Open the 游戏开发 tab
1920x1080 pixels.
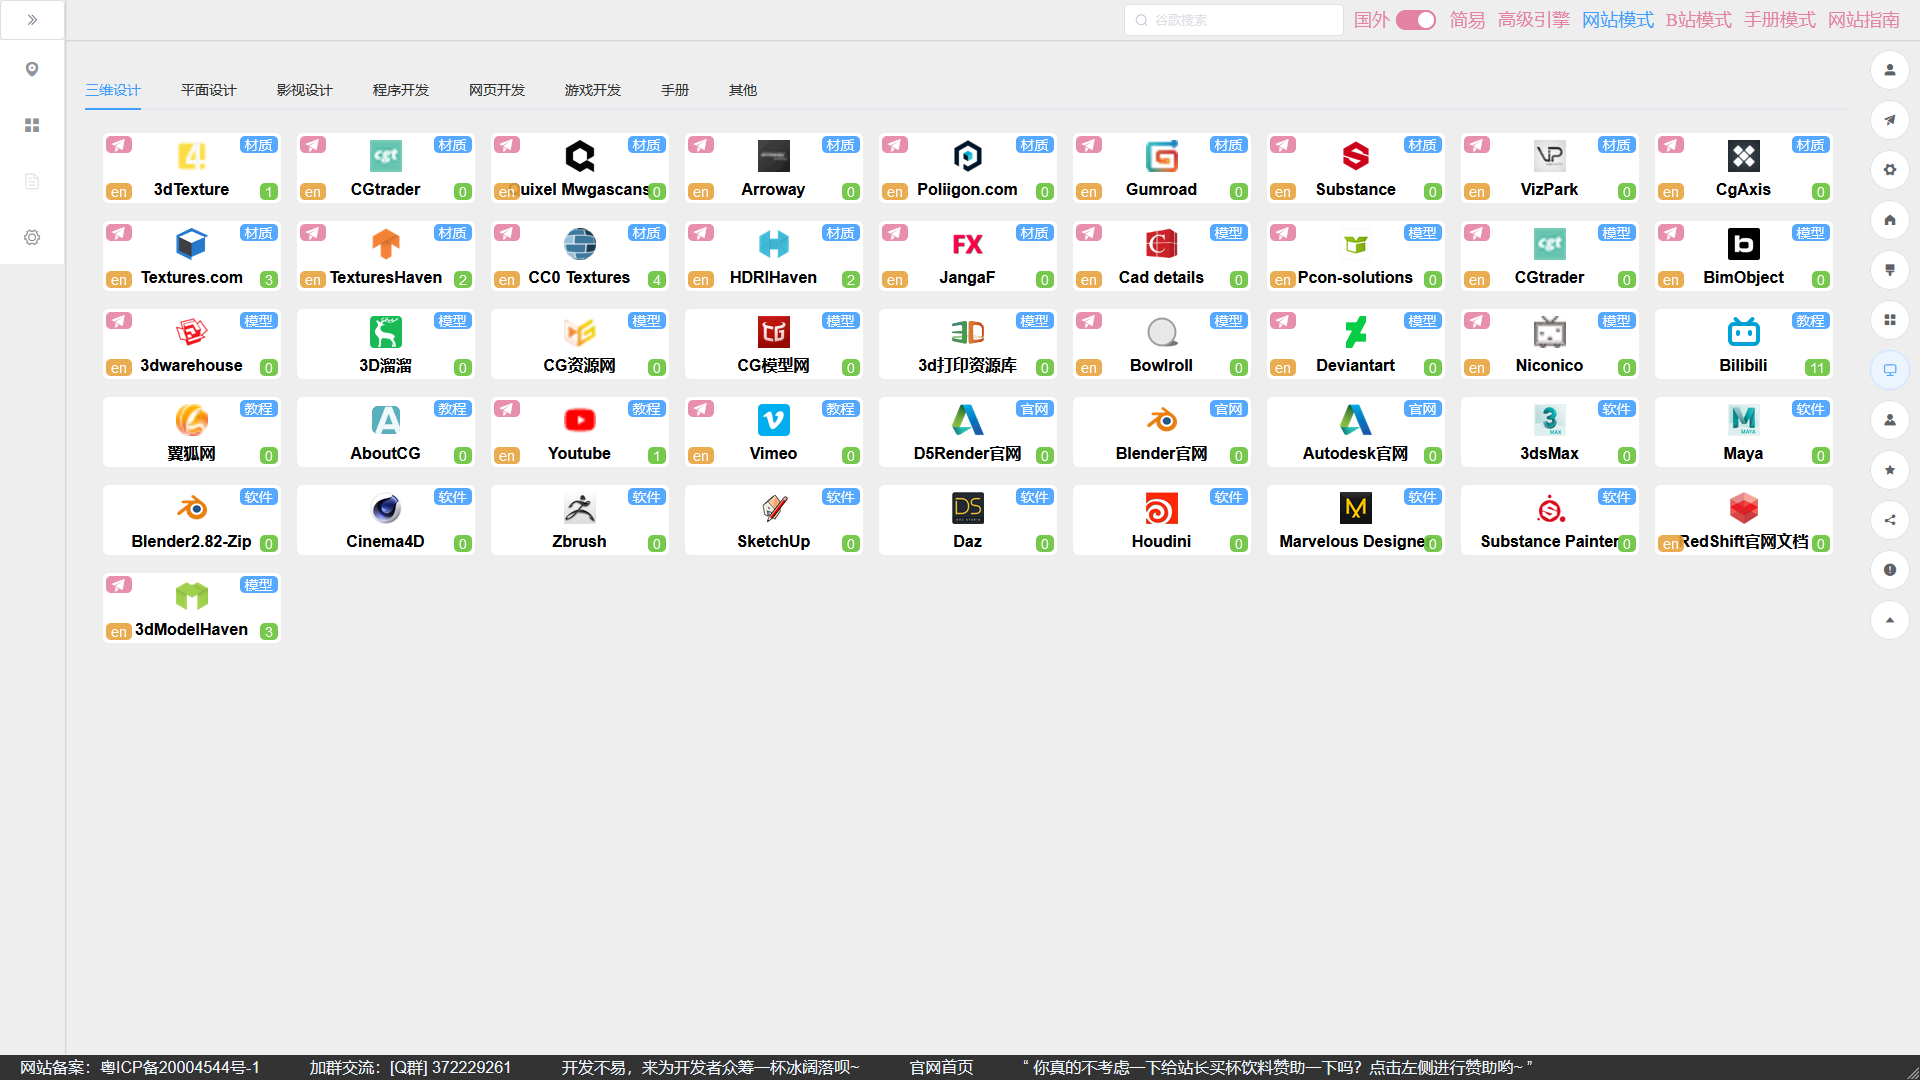click(x=592, y=90)
